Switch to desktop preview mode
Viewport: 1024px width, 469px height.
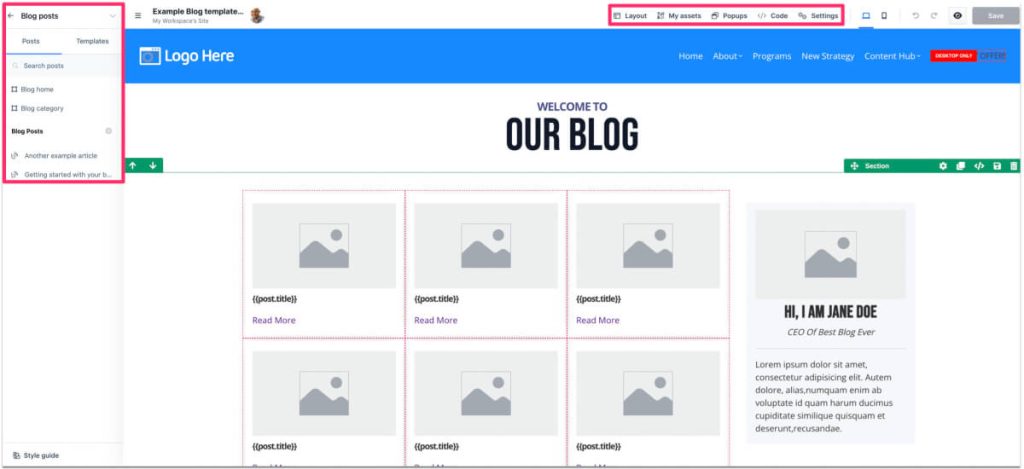866,16
